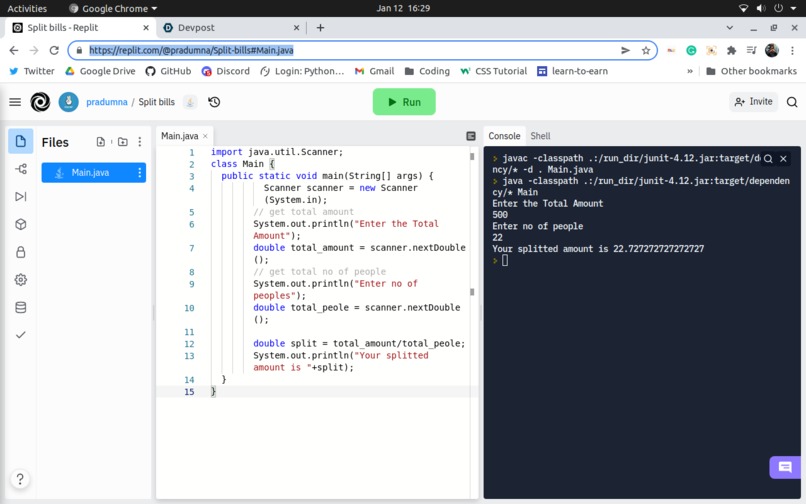Screen dimensions: 806x504
Task: Open the GitHub bookmark
Action: click(168, 71)
